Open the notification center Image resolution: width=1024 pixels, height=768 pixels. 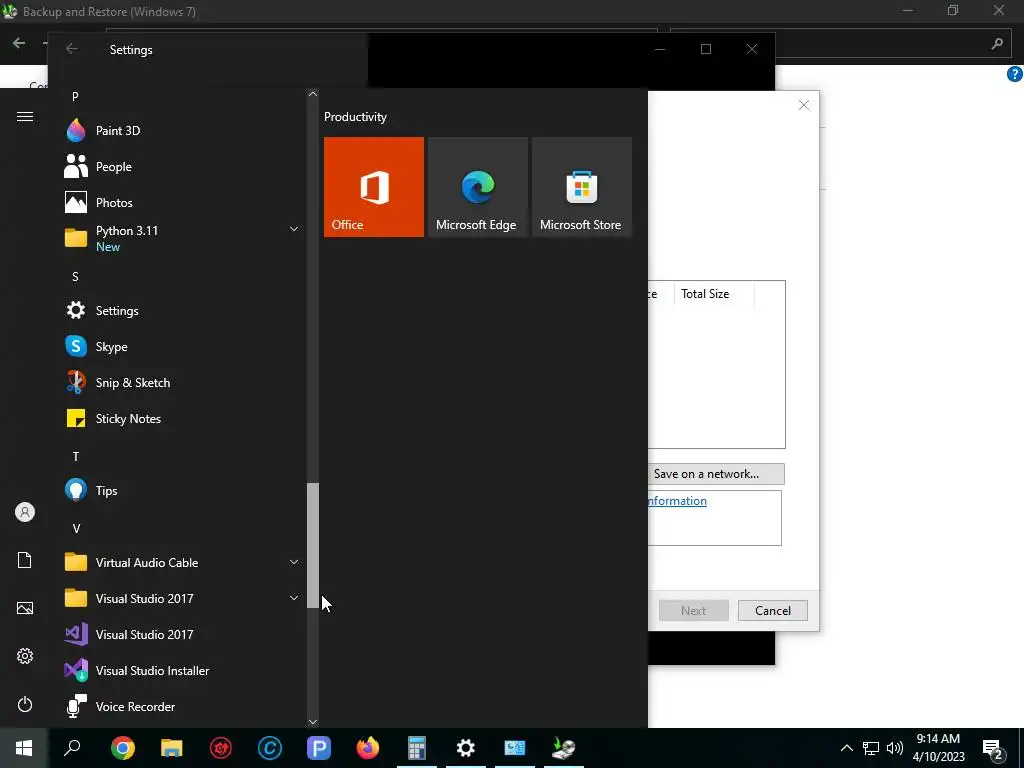(993, 748)
